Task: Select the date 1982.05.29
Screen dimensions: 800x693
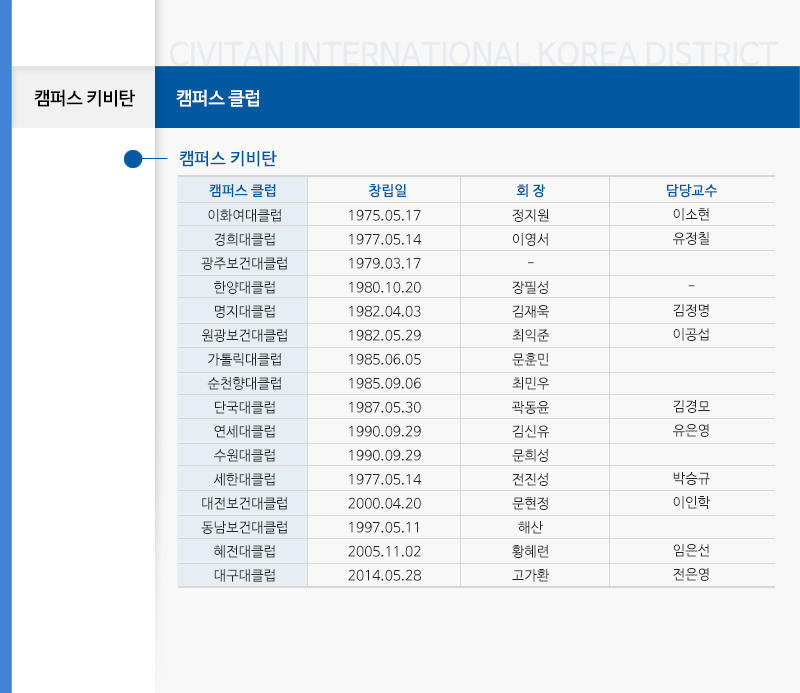Action: point(385,335)
